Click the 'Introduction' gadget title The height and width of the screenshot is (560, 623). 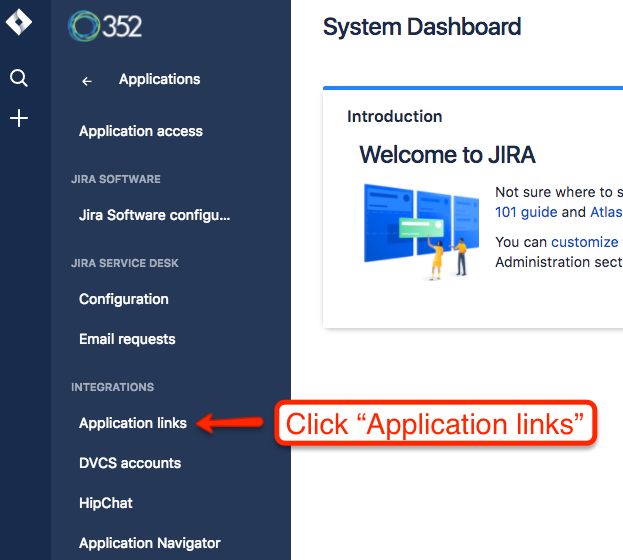click(395, 116)
